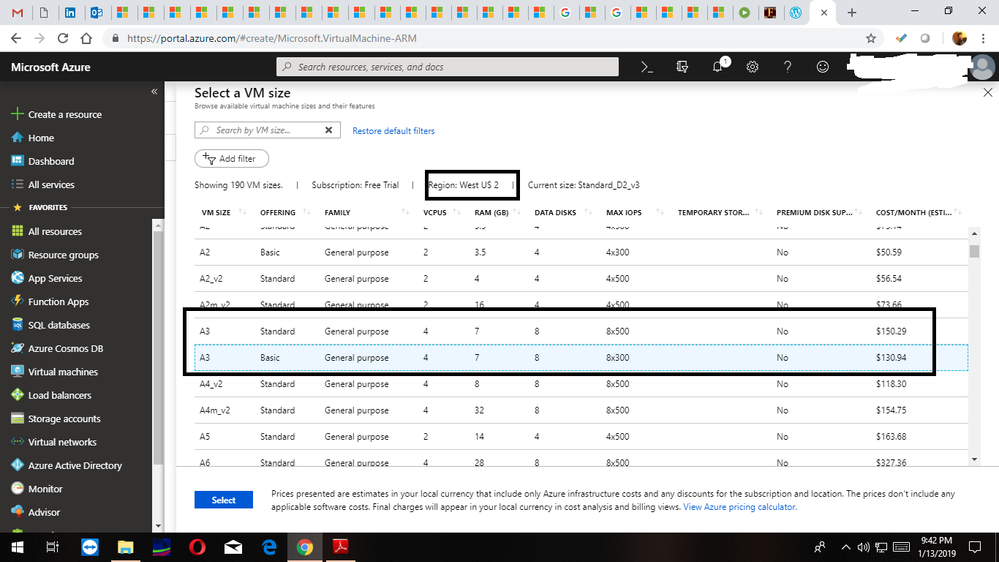This screenshot has width=999, height=562.
Task: Collapse the left sidebar menu
Action: (x=154, y=92)
